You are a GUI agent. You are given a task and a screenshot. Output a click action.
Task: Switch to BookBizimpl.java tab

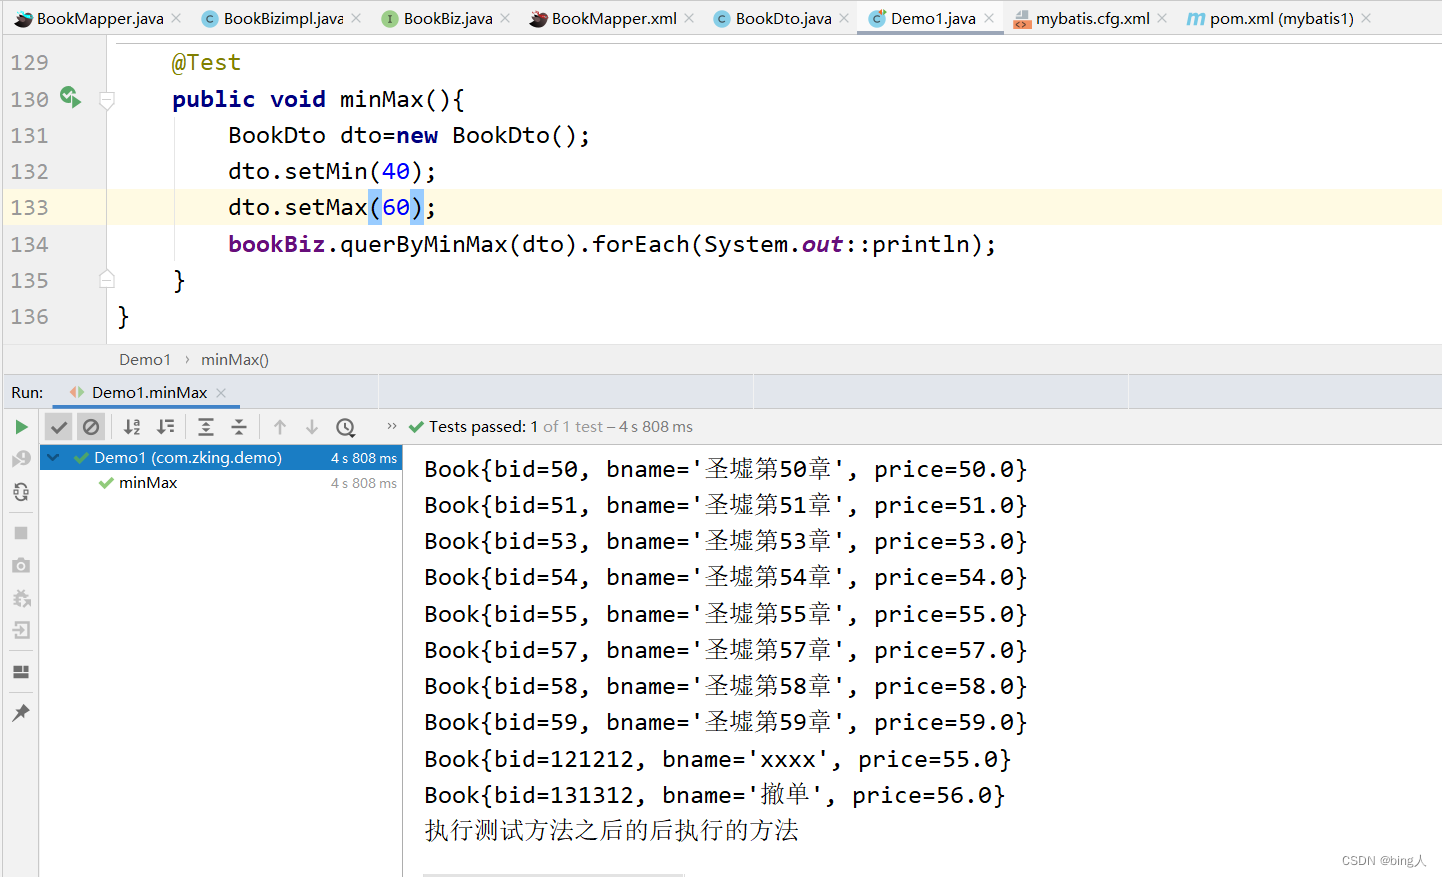(283, 18)
